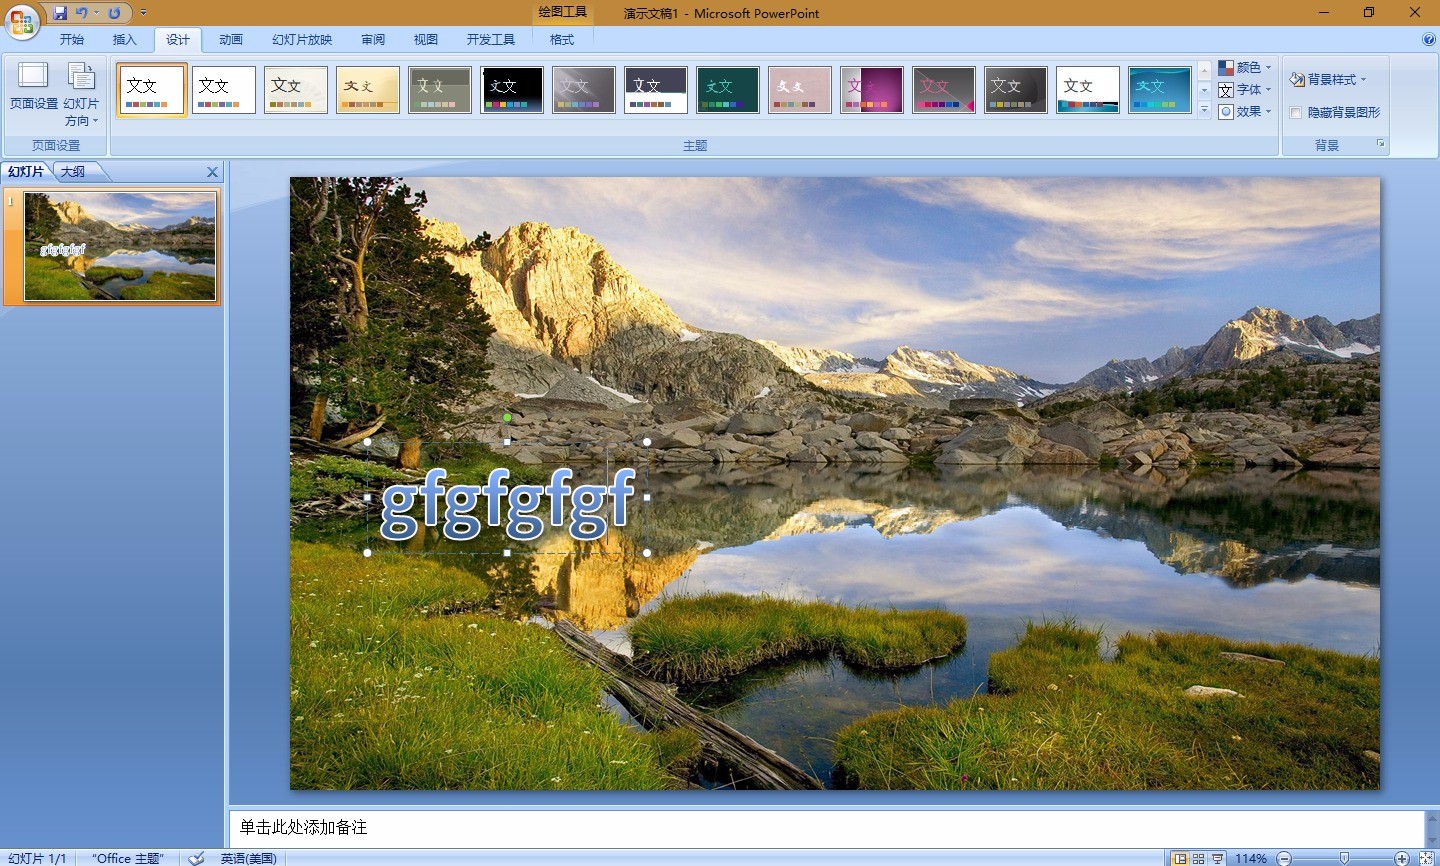Check the 隐藏背景图形 checkbox

click(x=1296, y=113)
